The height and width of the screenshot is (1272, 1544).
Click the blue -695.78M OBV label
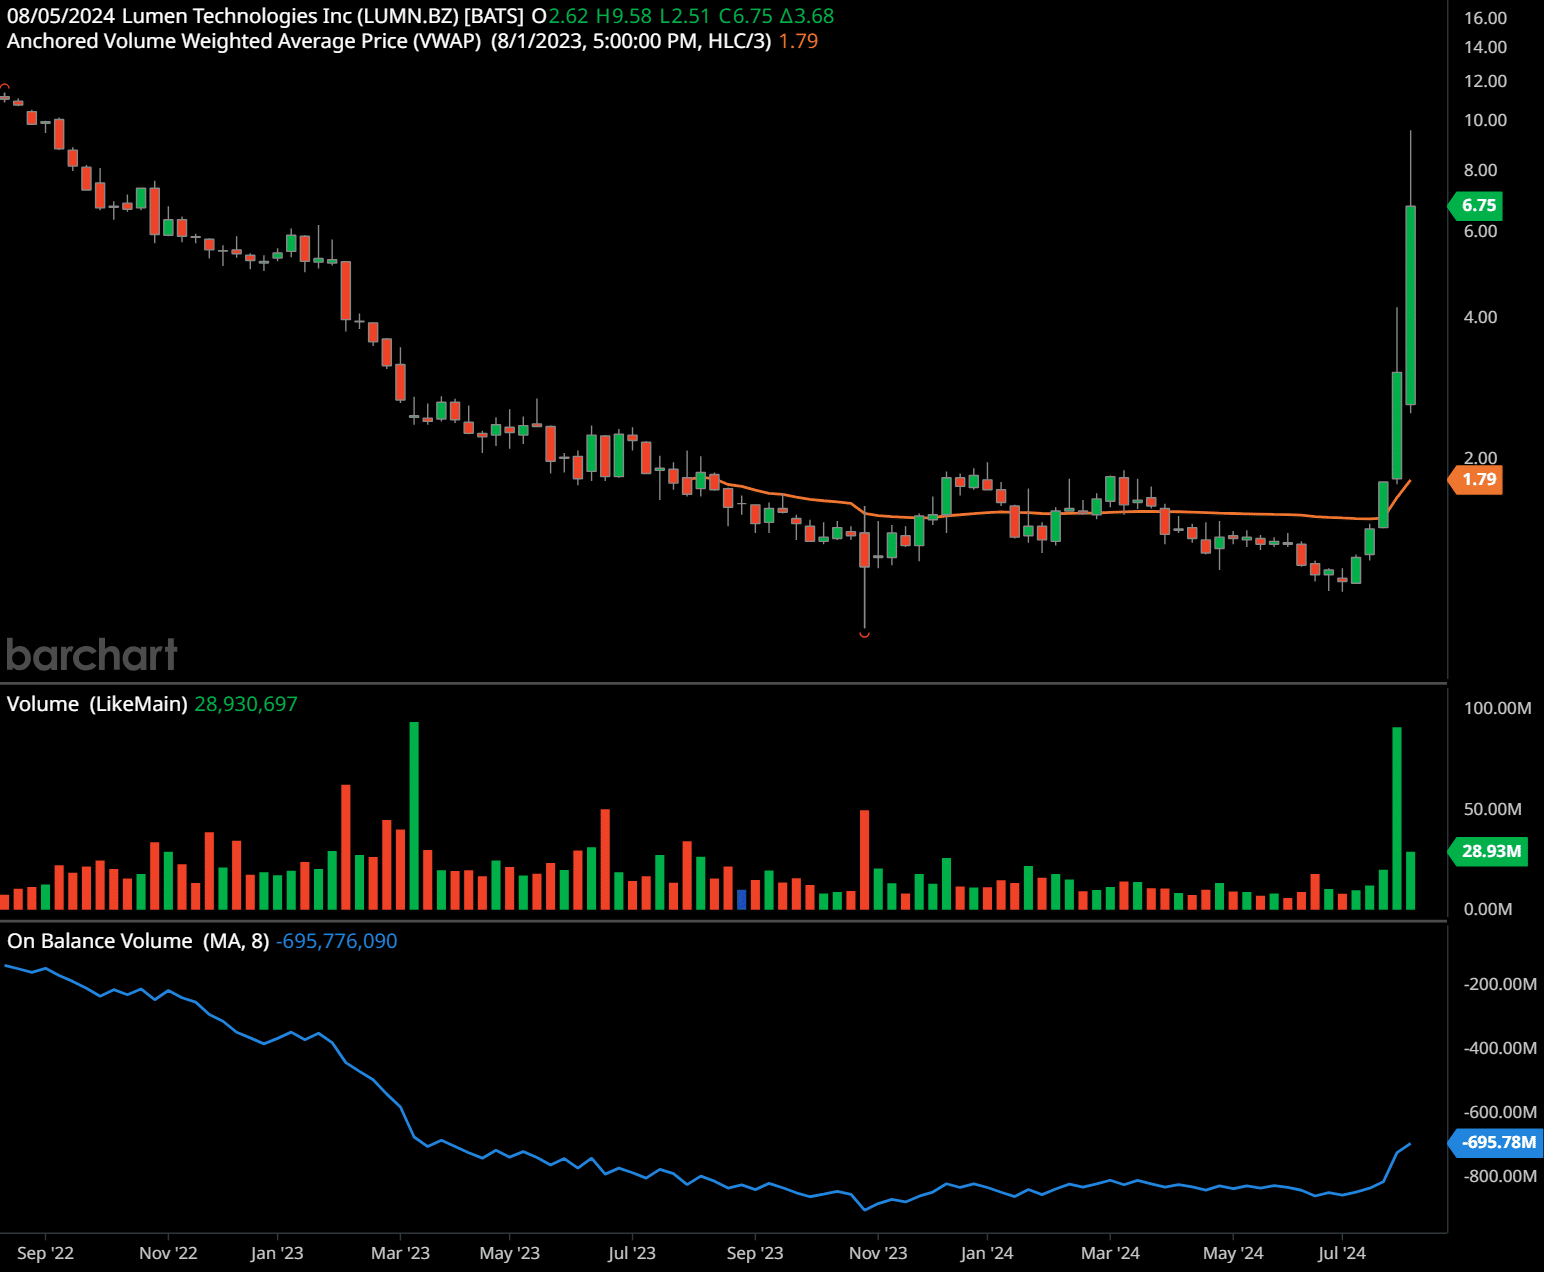1496,1142
